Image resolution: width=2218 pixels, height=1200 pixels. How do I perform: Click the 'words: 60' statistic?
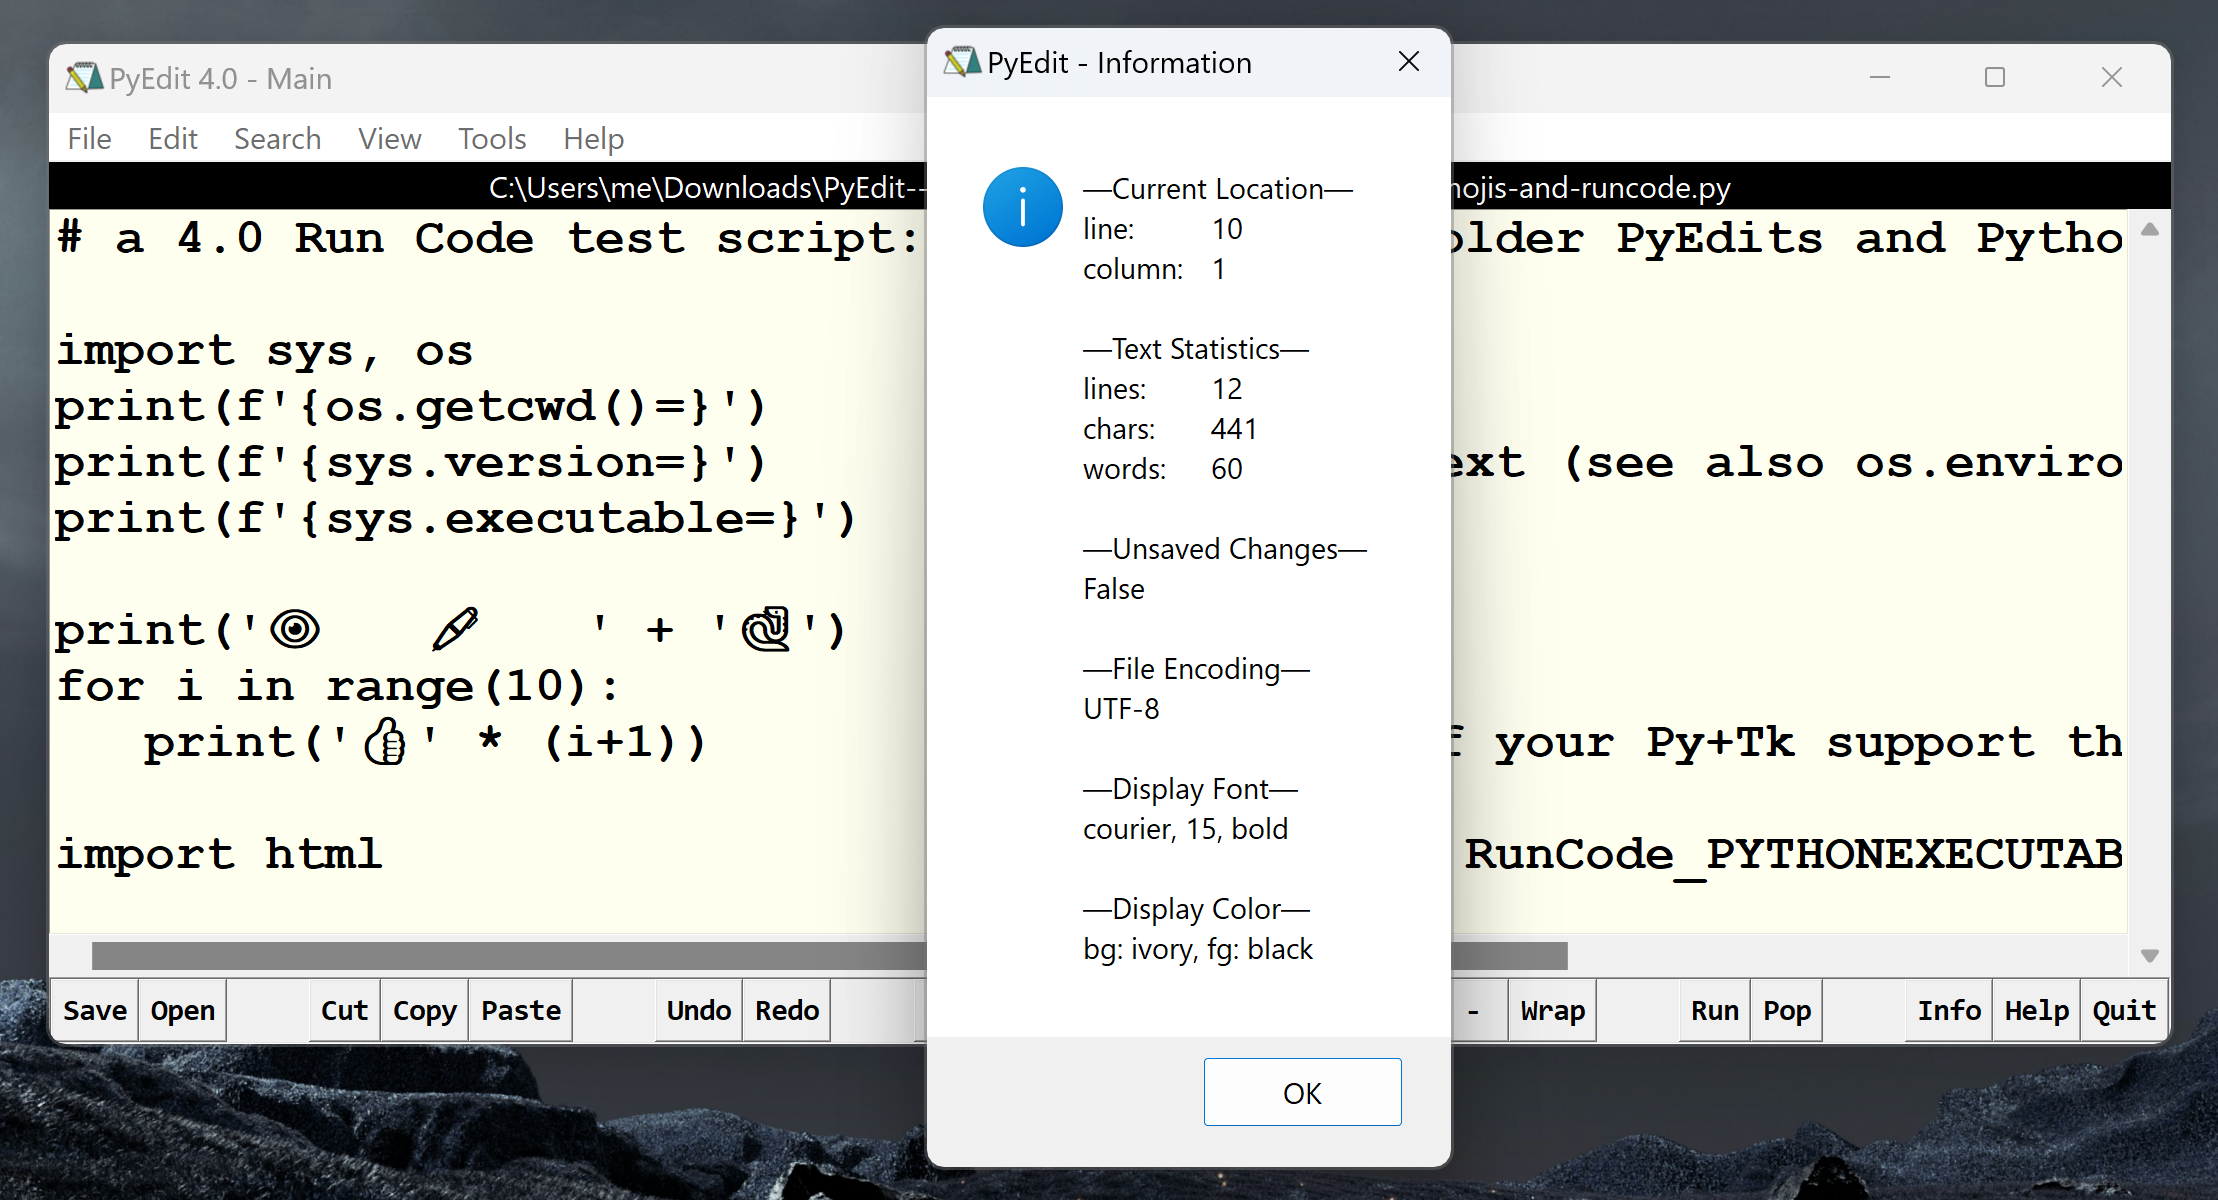[x=1163, y=469]
